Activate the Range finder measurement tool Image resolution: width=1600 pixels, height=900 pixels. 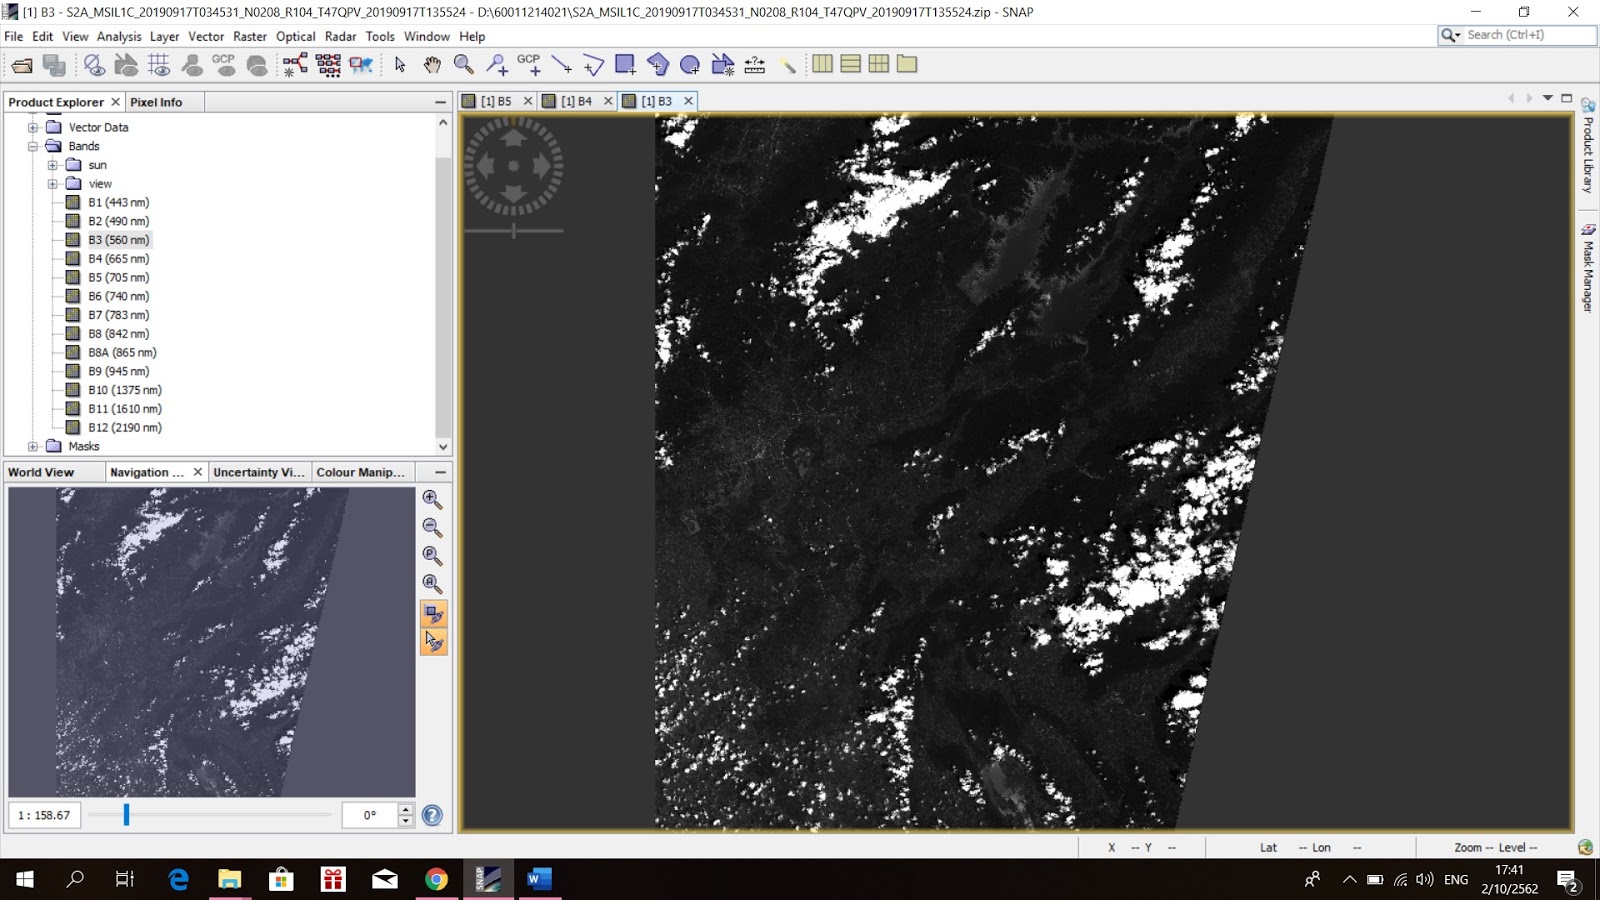755,65
